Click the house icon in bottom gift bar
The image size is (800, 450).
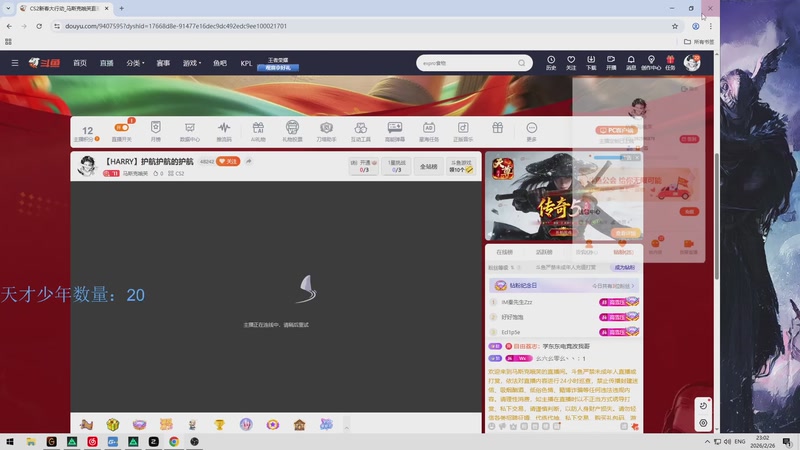click(299, 424)
